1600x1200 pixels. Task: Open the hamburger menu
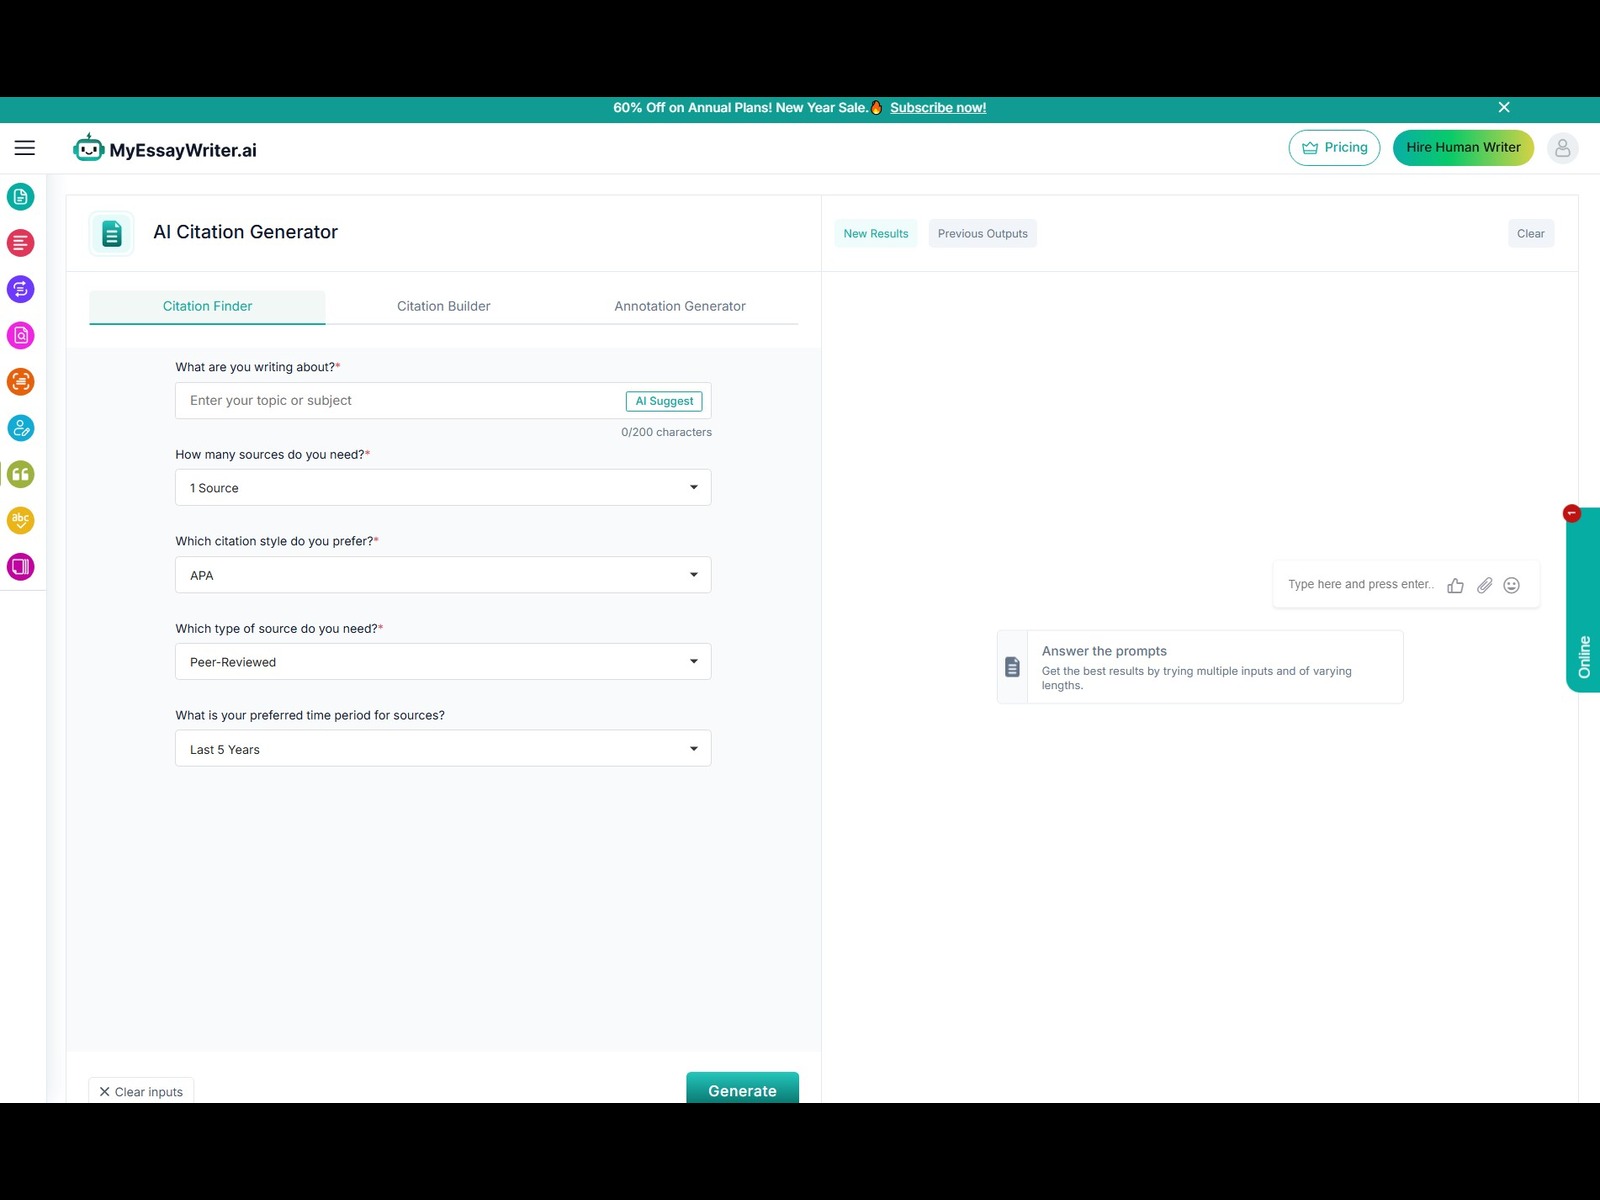[x=25, y=148]
